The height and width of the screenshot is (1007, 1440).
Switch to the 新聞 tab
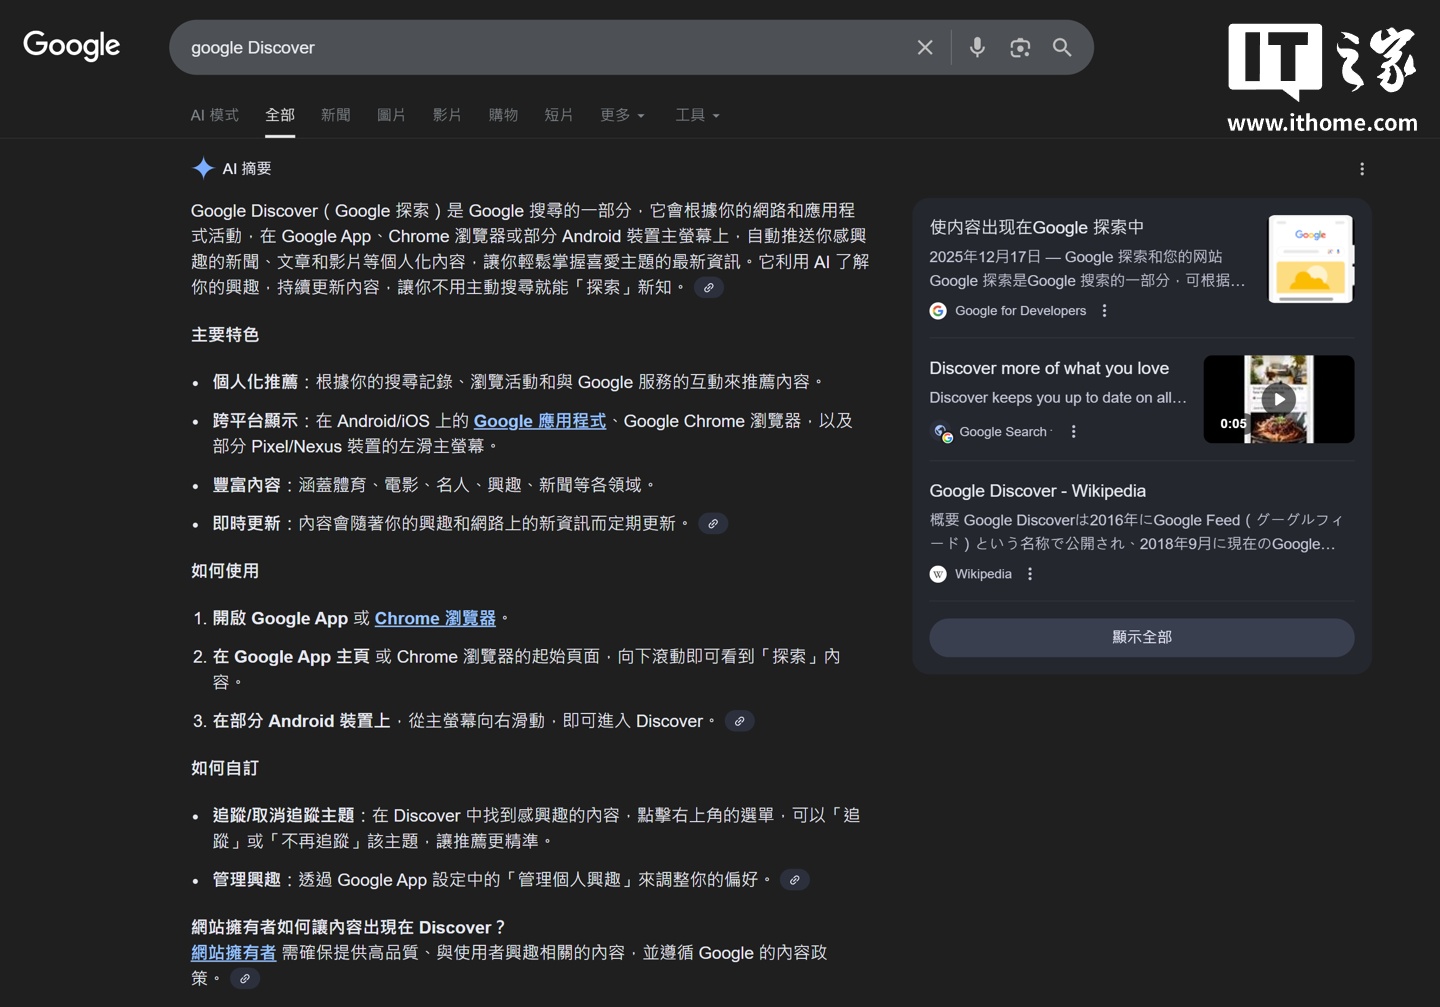coord(335,115)
